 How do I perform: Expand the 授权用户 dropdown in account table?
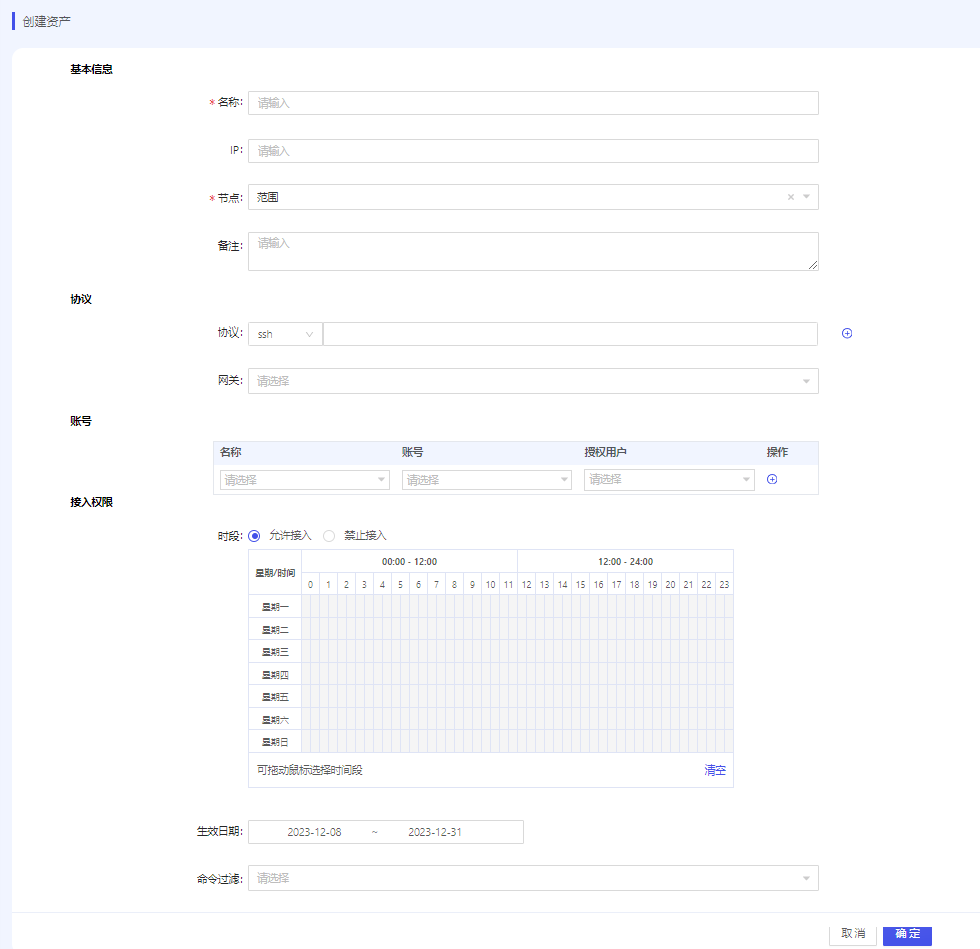[x=669, y=480]
